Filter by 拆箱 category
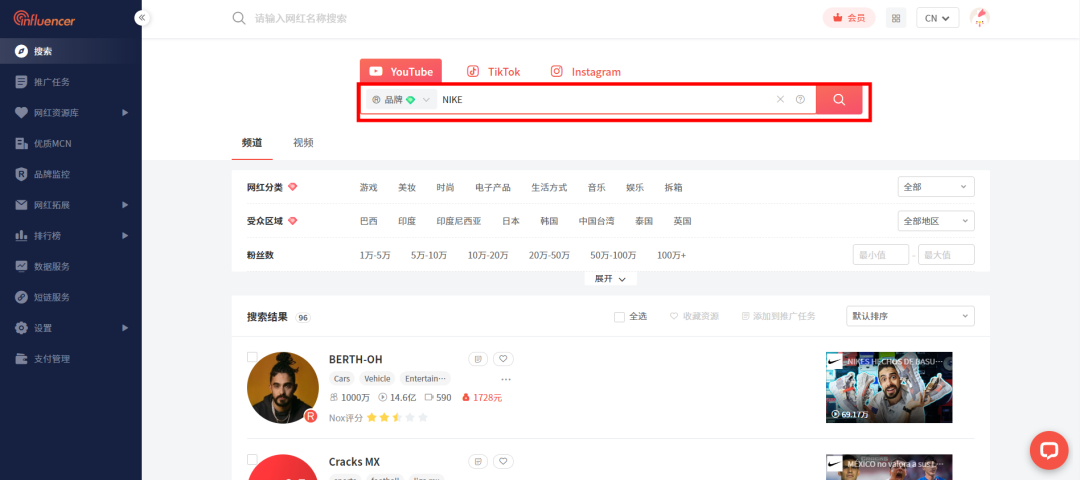This screenshot has height=480, width=1080. pos(674,187)
